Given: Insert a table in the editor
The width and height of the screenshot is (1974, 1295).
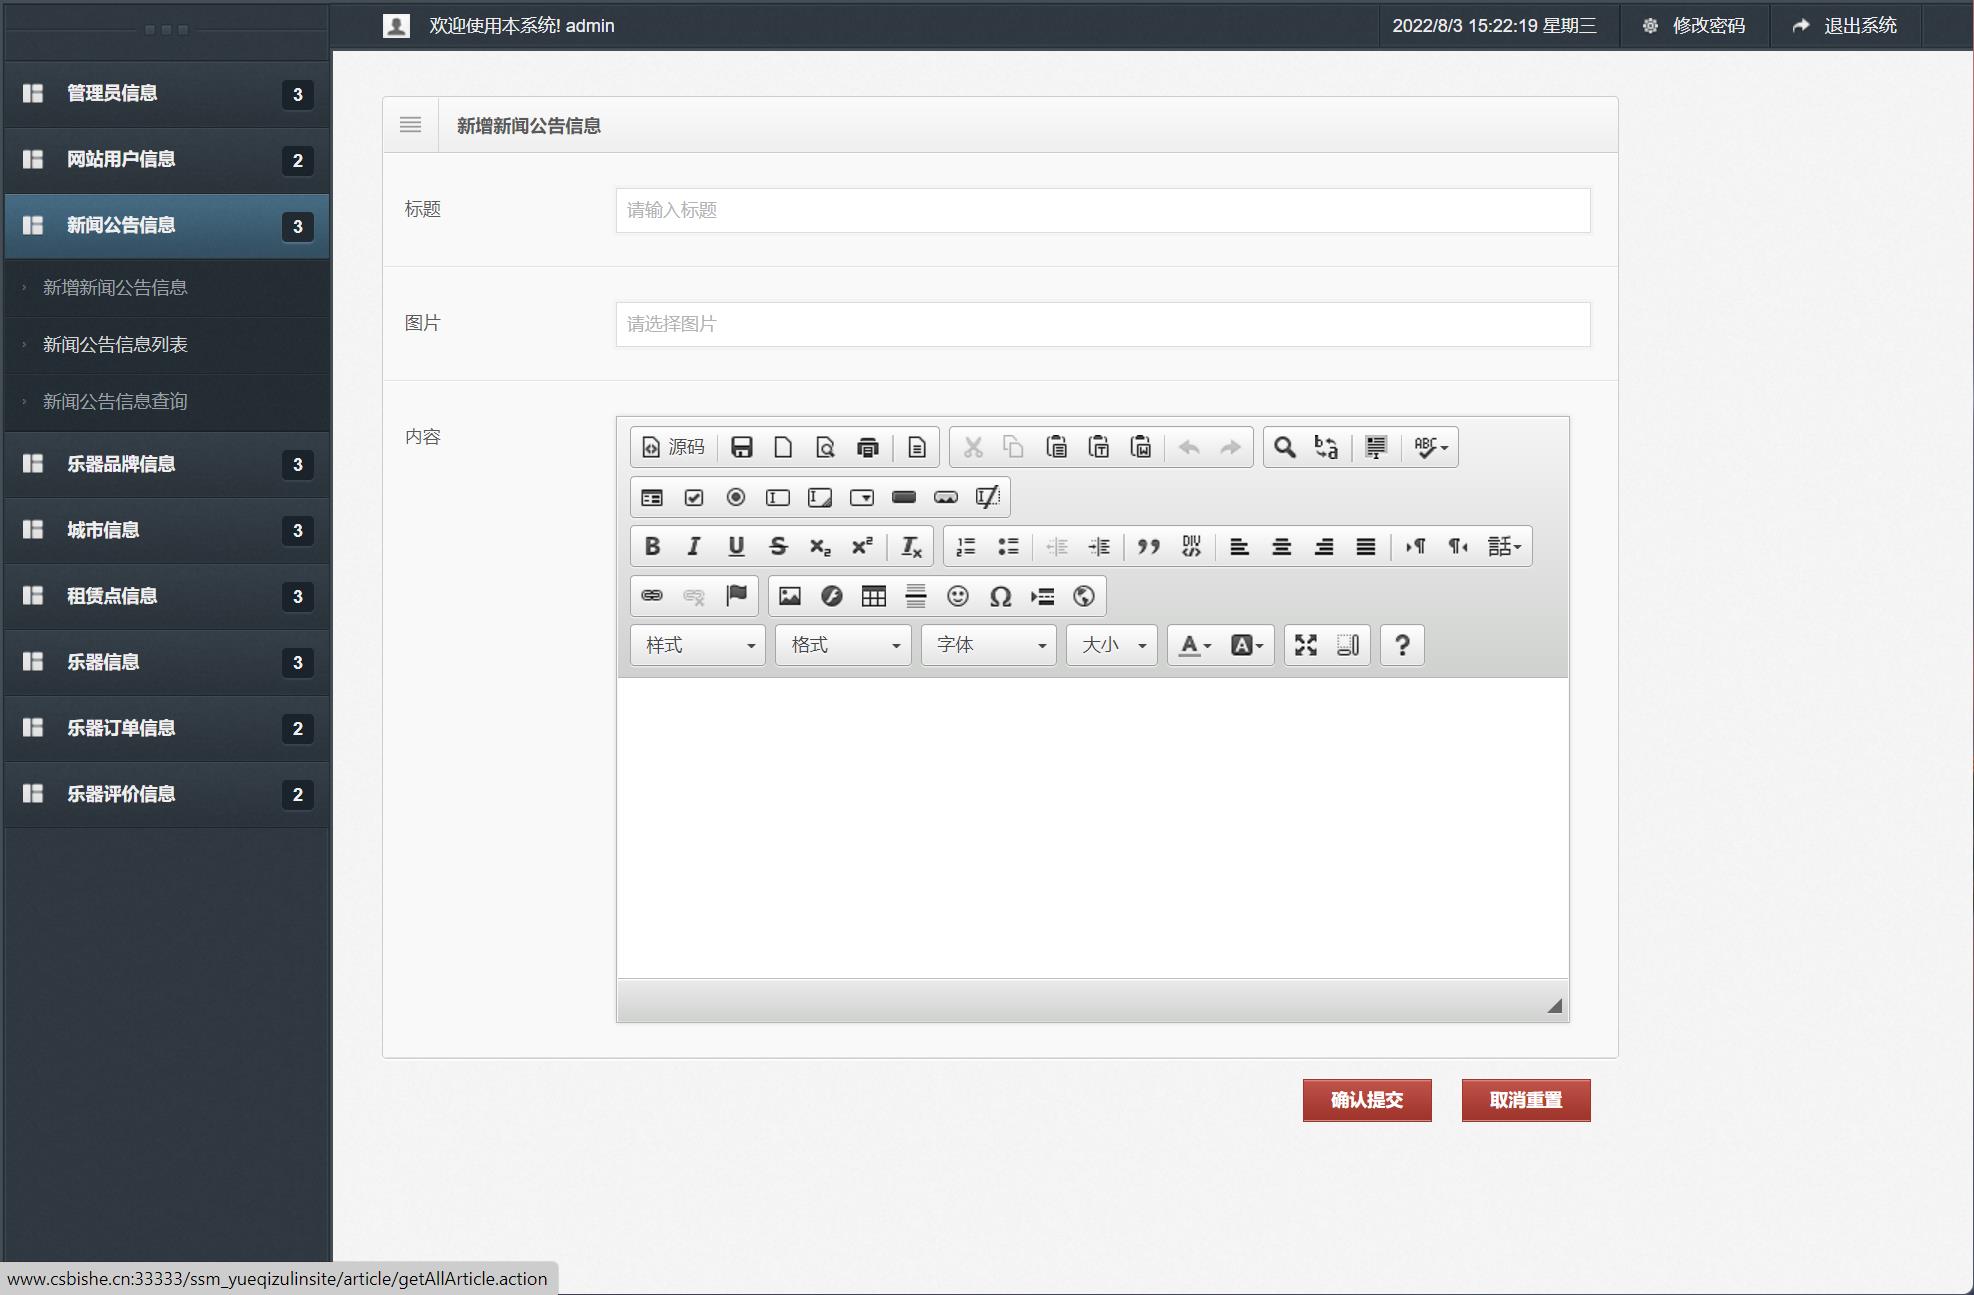Looking at the screenshot, I should click(x=873, y=596).
